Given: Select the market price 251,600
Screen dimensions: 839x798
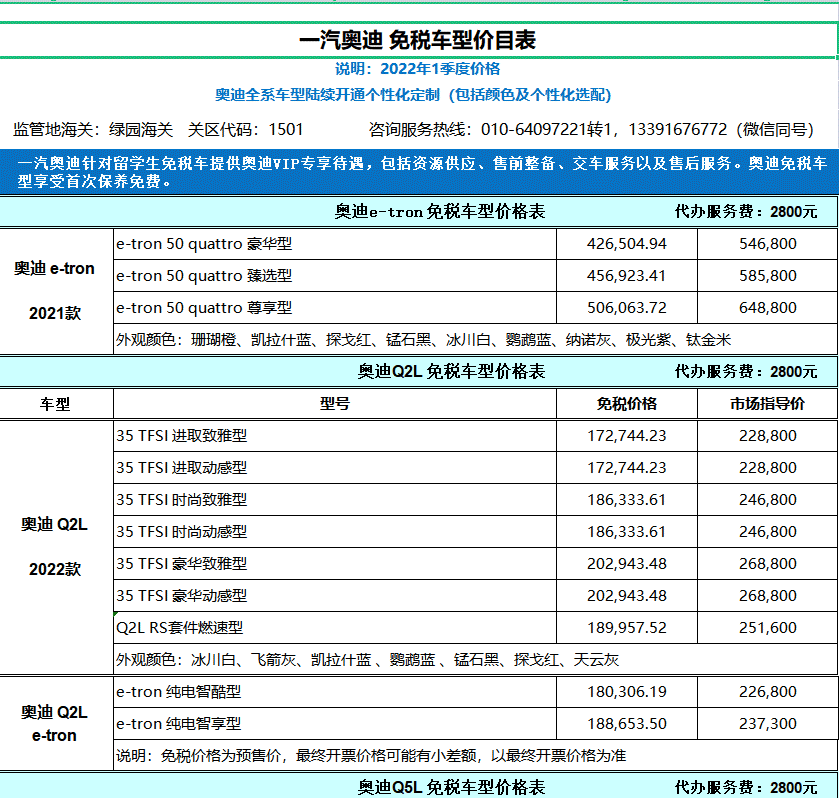Looking at the screenshot, I should pos(768,628).
